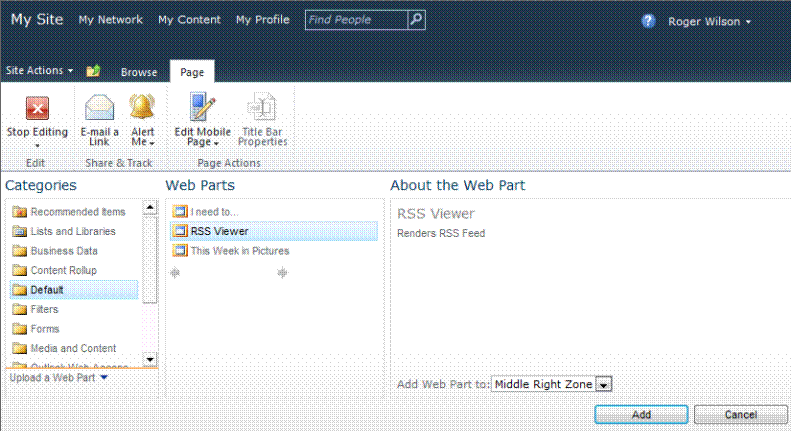Choose the I need to... web part
Image resolution: width=793 pixels, height=432 pixels.
pyautogui.click(x=274, y=212)
